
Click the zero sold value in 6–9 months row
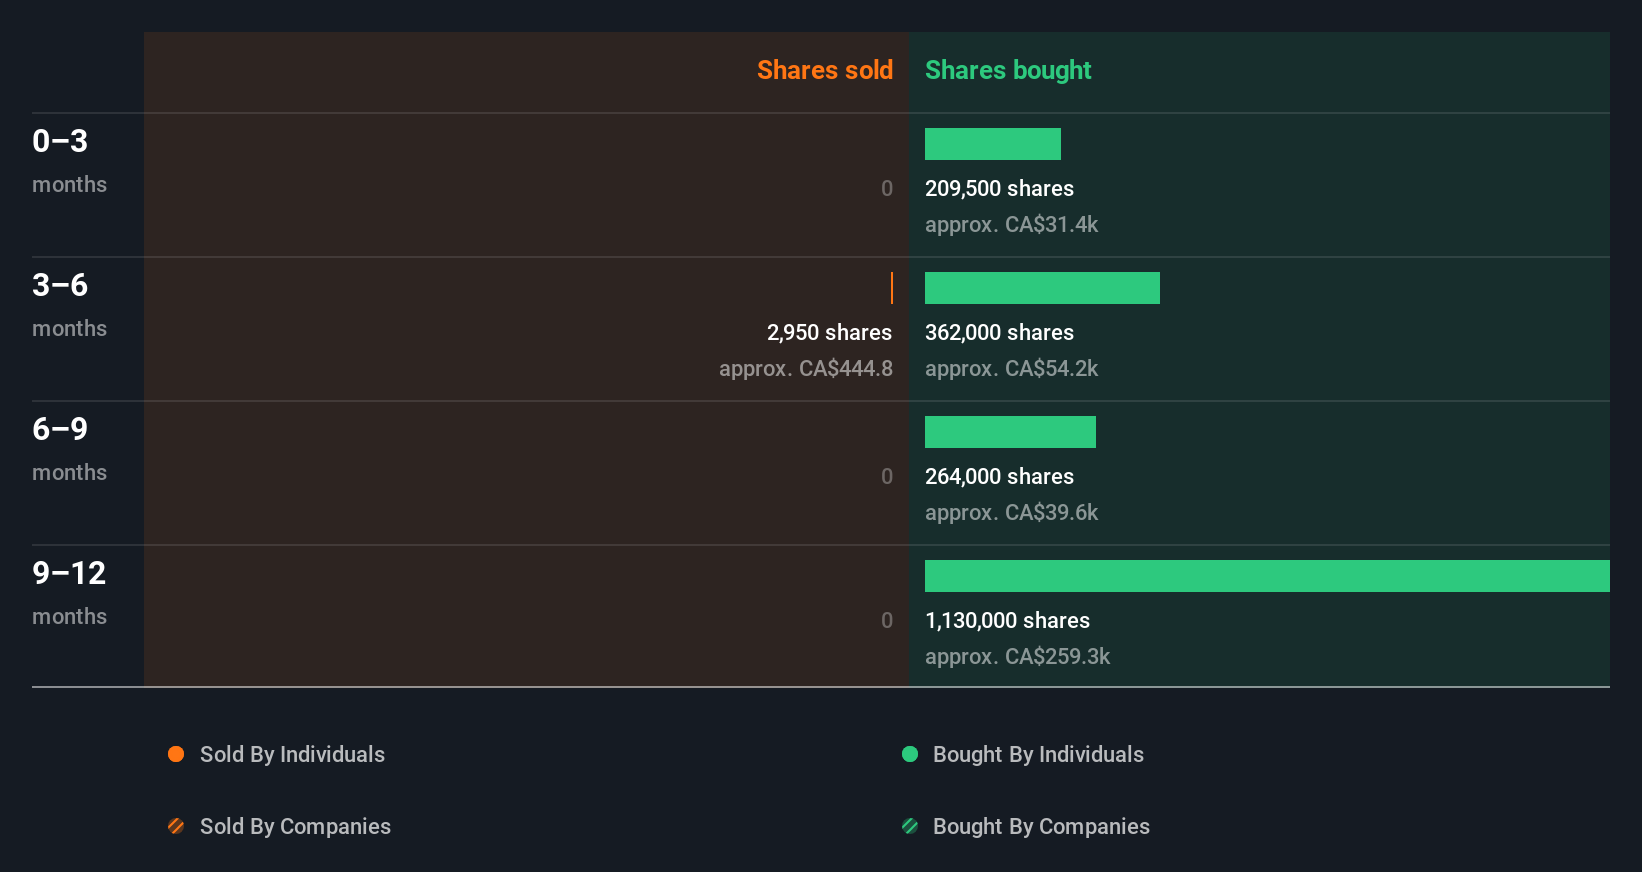coord(887,477)
